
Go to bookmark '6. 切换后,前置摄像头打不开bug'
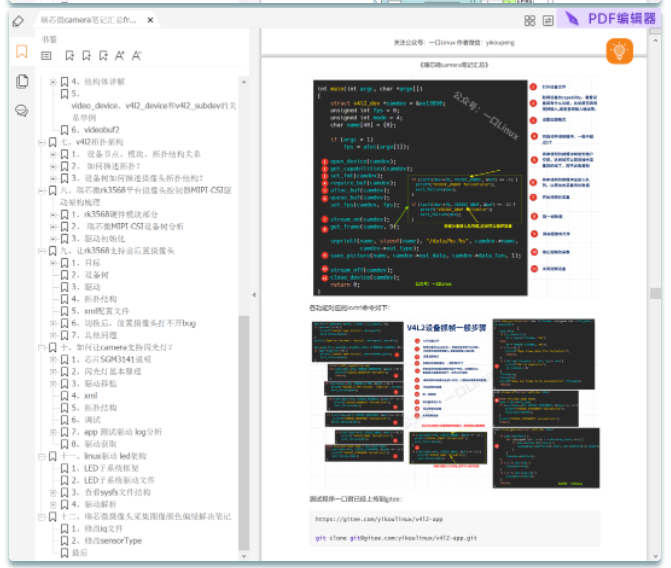134,323
